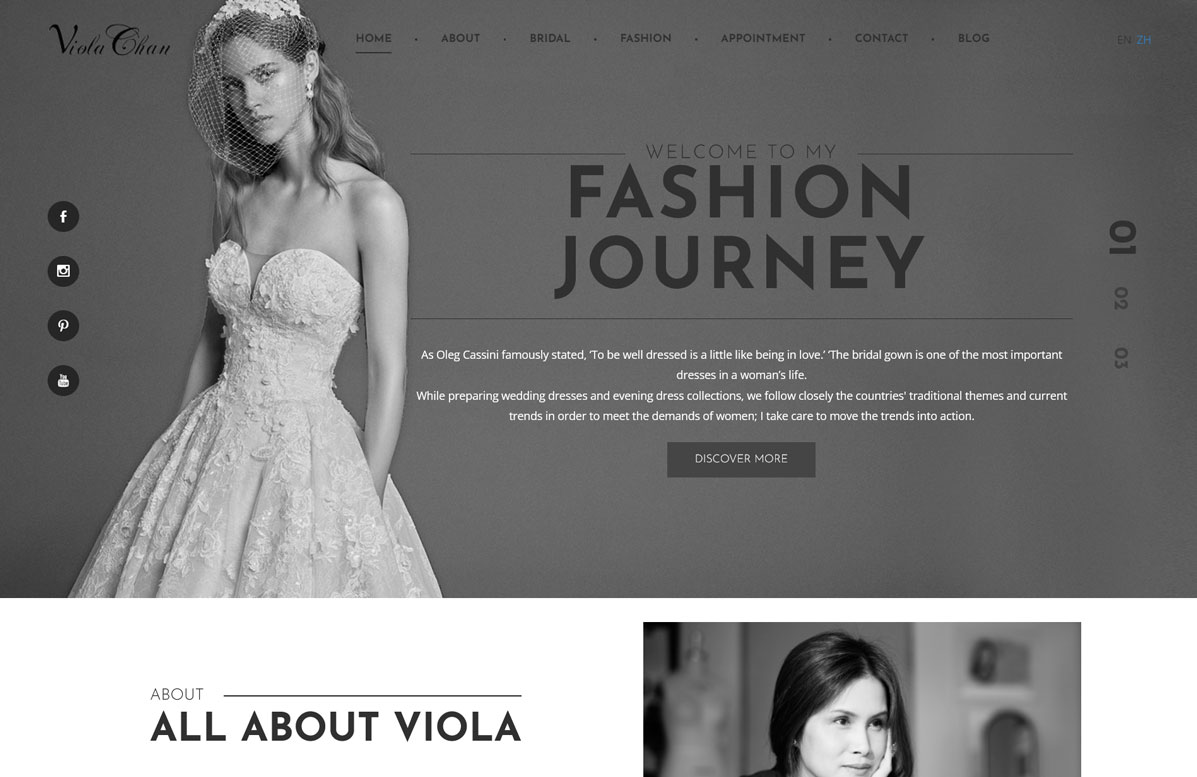
Task: Open the Instagram social icon
Action: 63,271
